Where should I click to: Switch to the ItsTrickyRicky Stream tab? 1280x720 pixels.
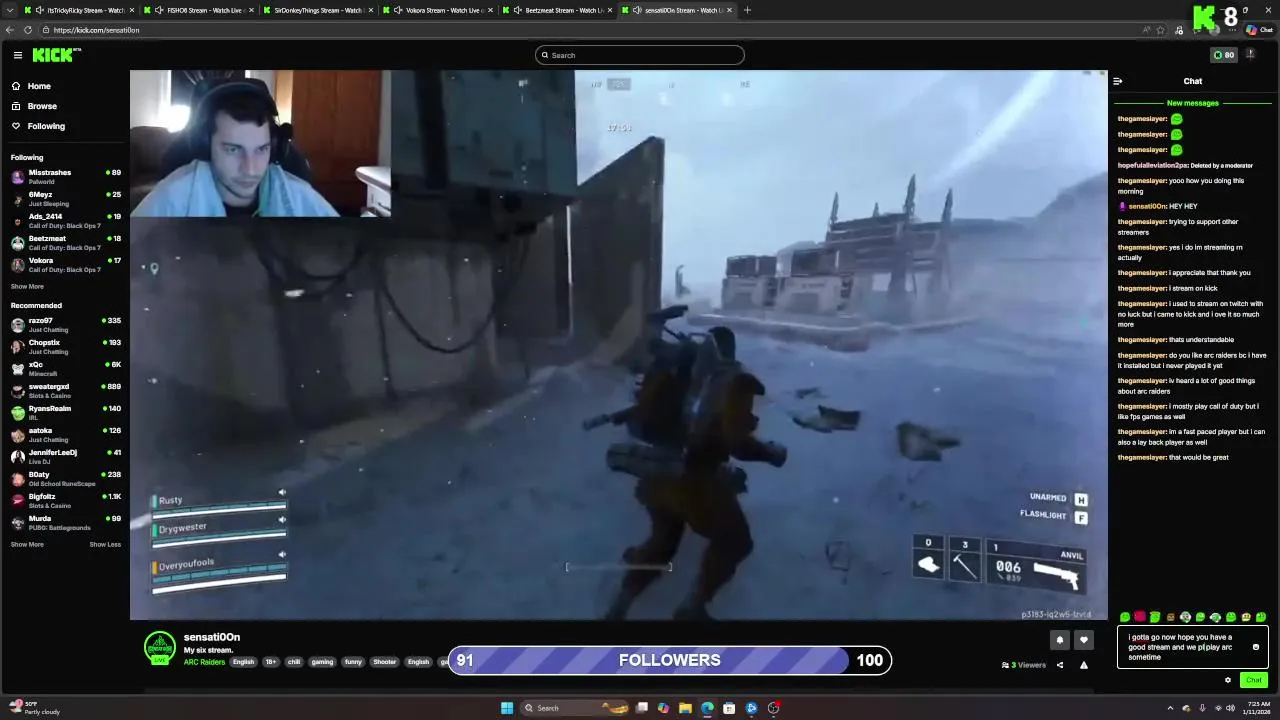pos(79,10)
